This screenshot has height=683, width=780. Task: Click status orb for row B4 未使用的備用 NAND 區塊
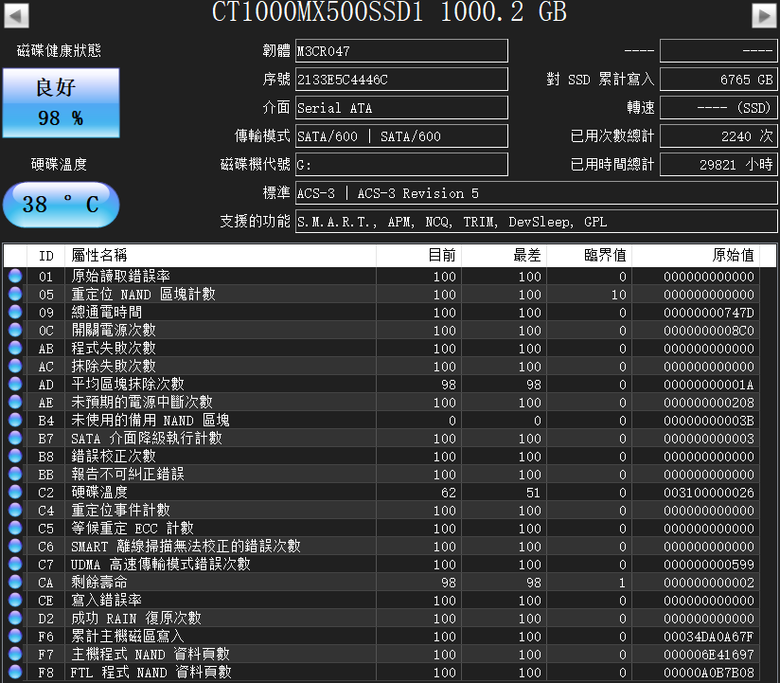coord(15,419)
